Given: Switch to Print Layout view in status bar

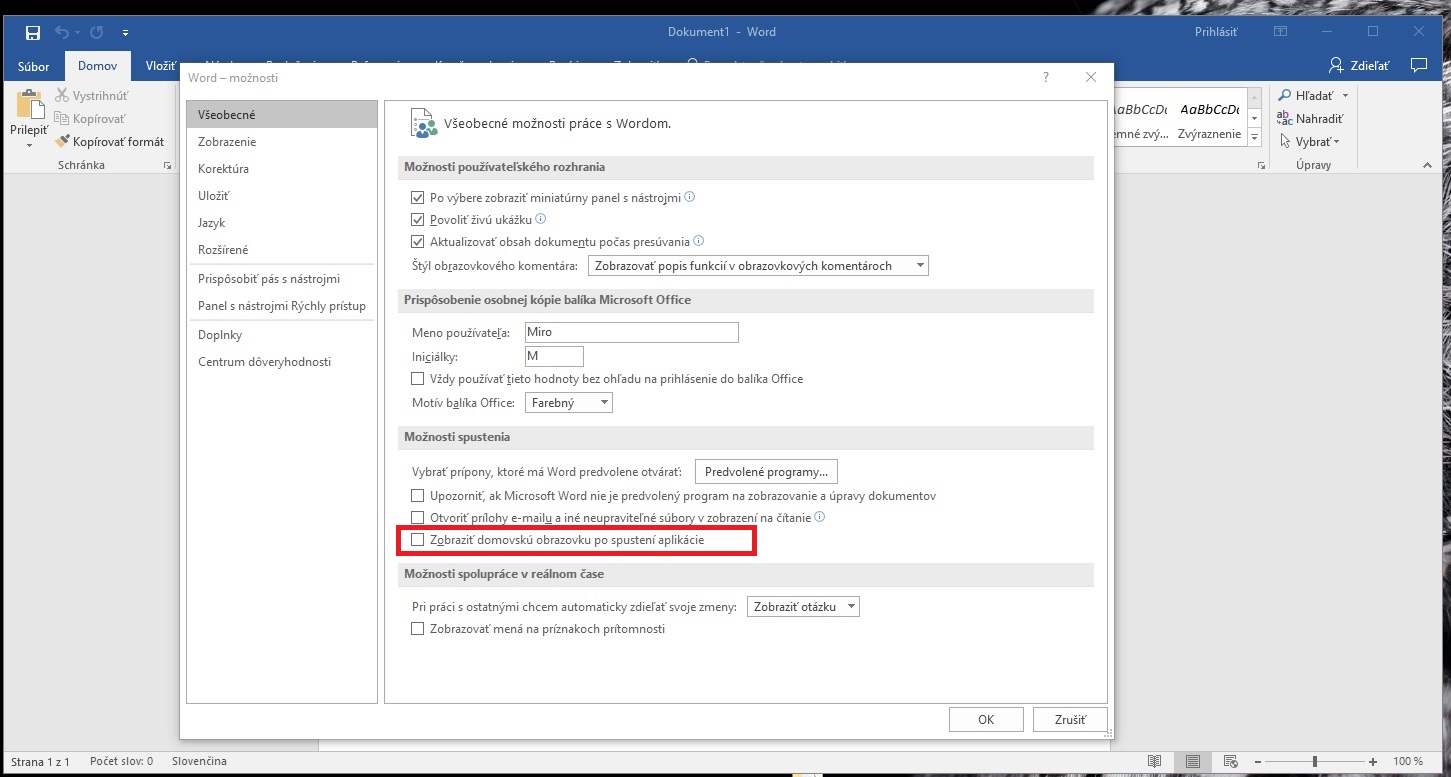Looking at the screenshot, I should tap(1193, 762).
